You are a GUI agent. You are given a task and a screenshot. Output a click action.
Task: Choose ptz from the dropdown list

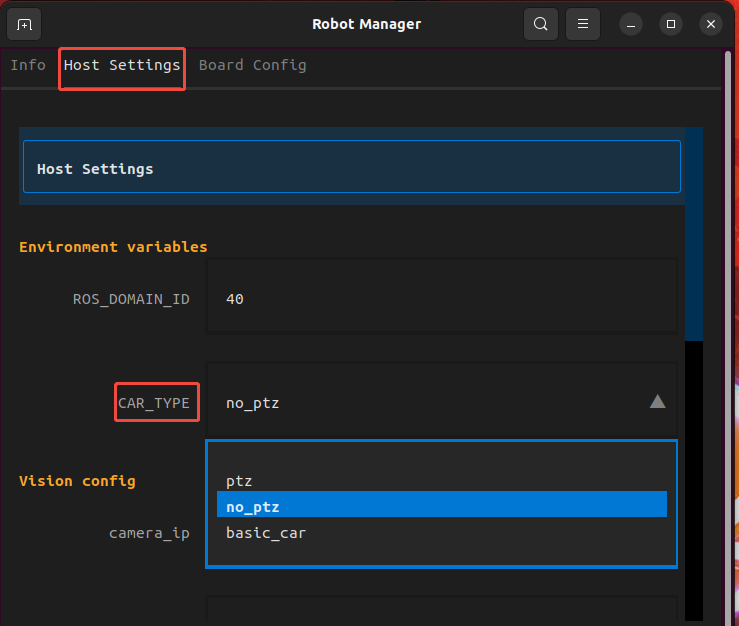[442, 481]
